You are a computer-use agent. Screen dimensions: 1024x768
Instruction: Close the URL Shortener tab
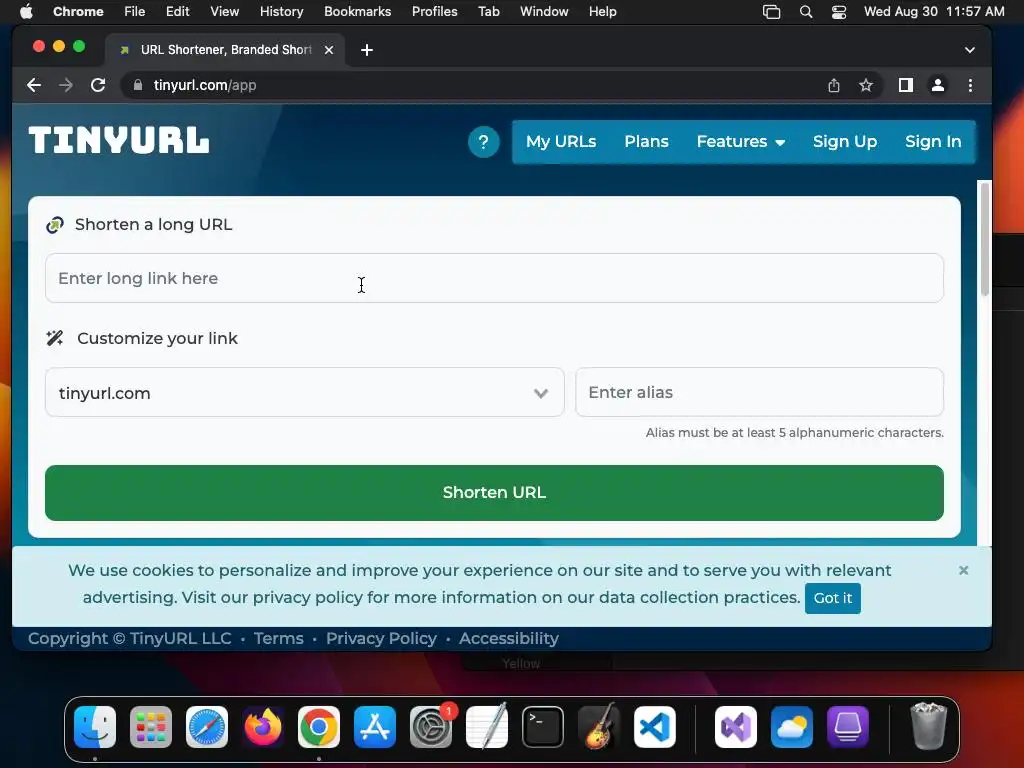click(x=329, y=50)
